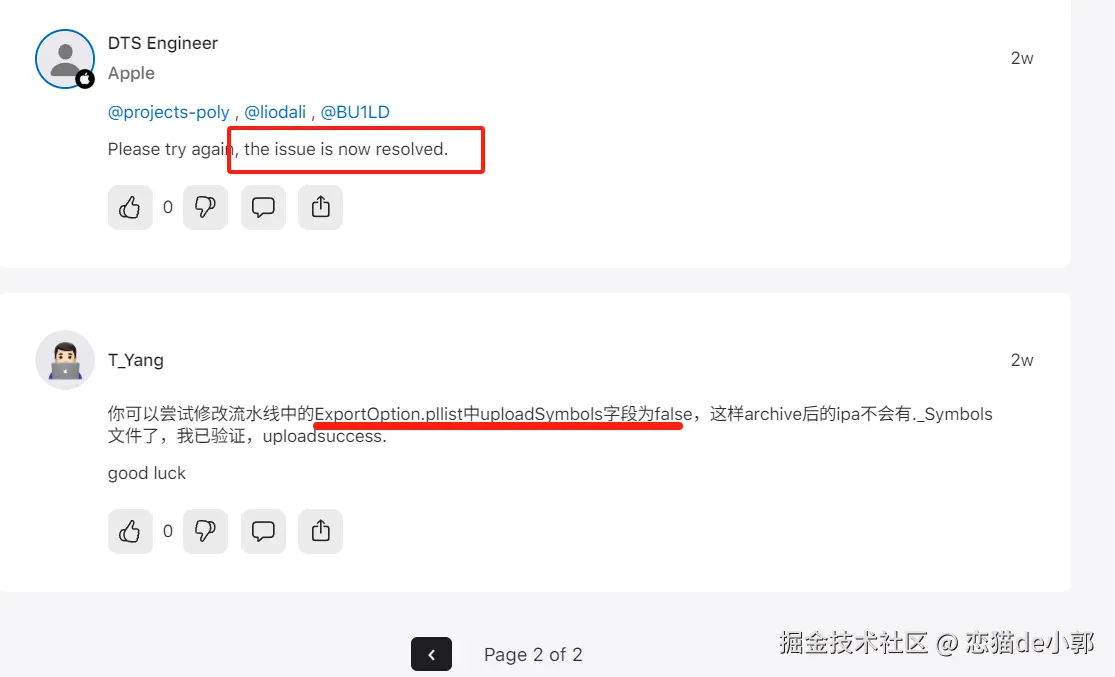Screen dimensions: 1115x677
Task: Share the DTS Engineer reply
Action: pos(321,208)
